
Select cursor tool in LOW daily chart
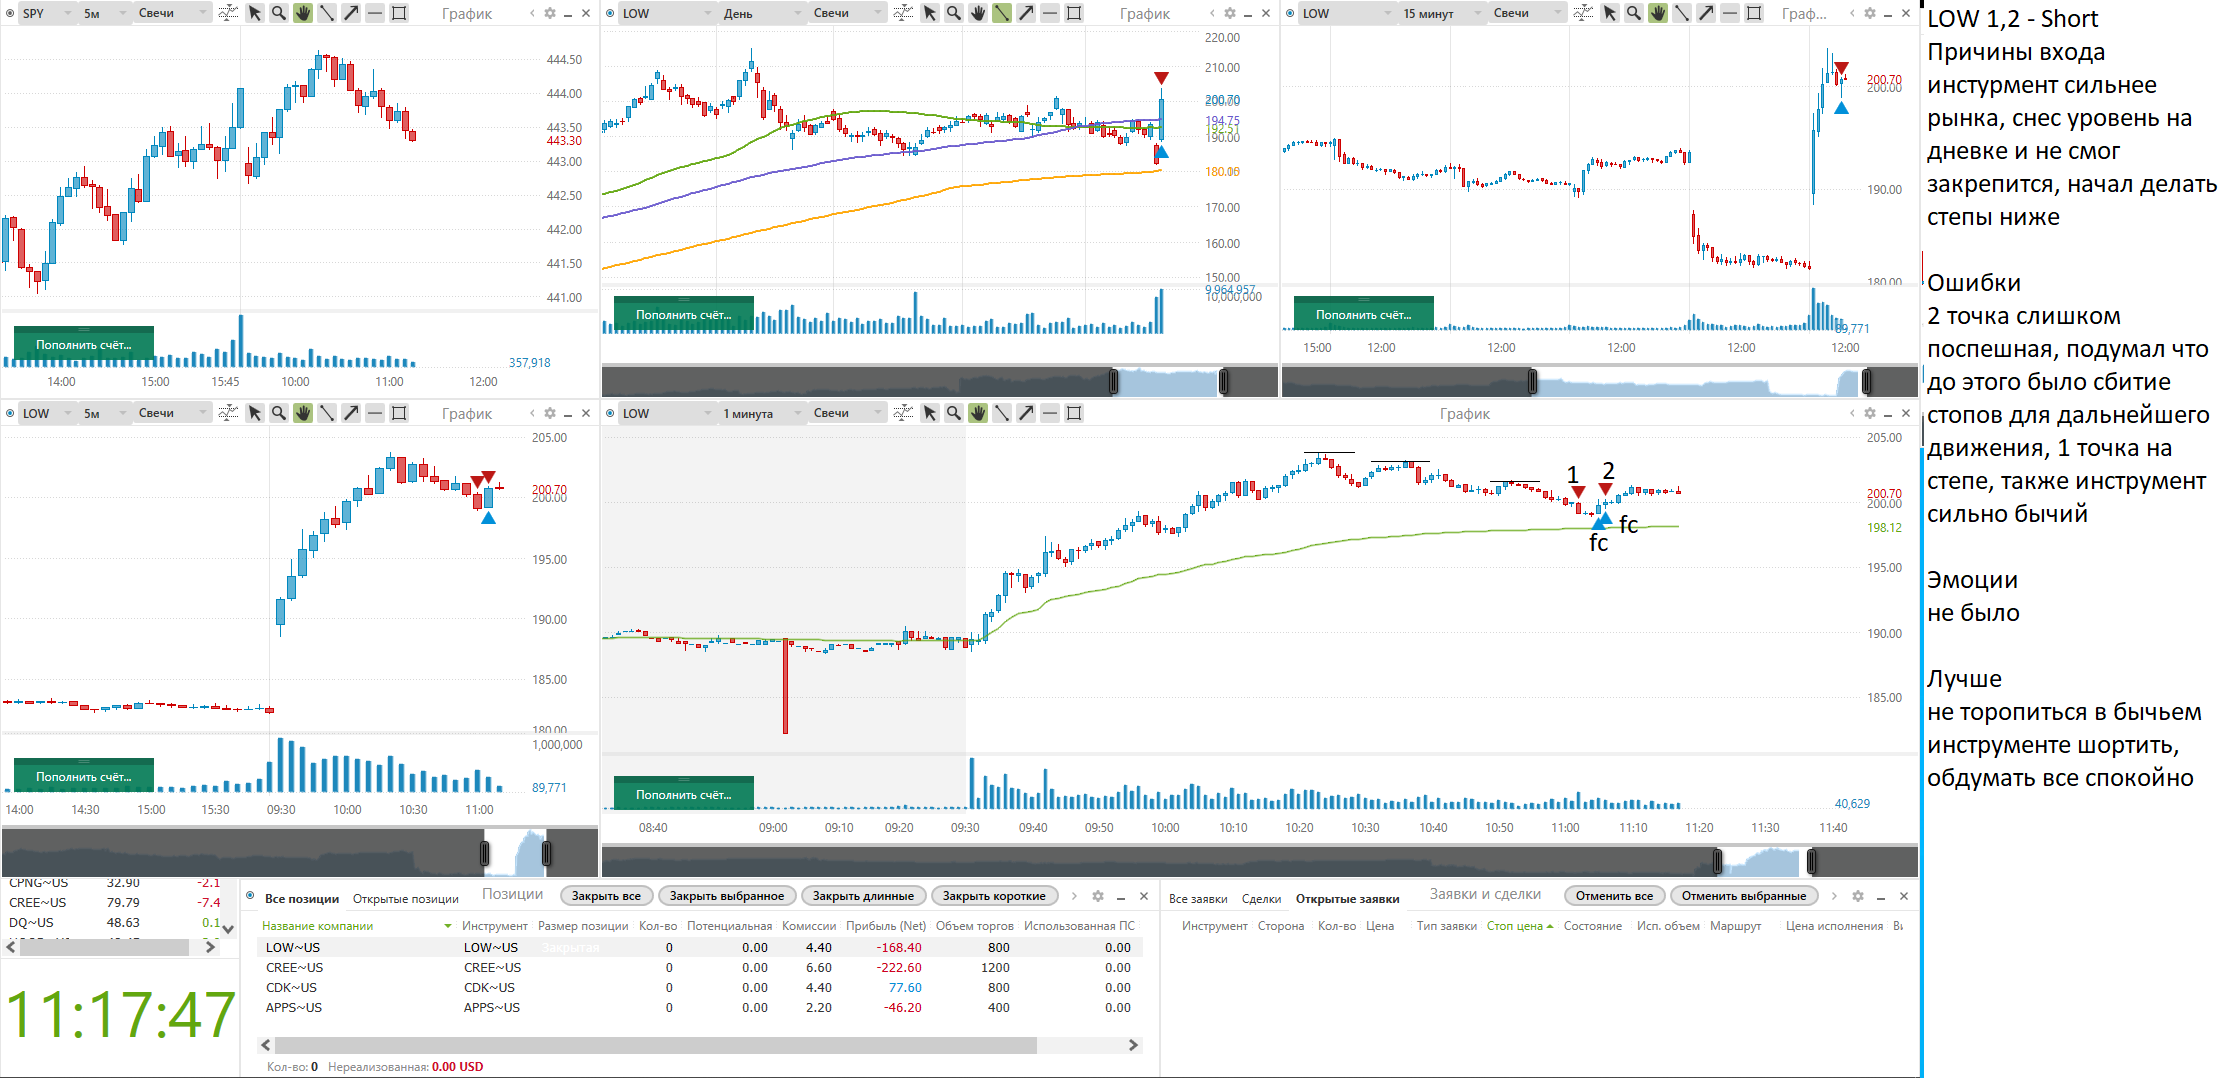[930, 13]
